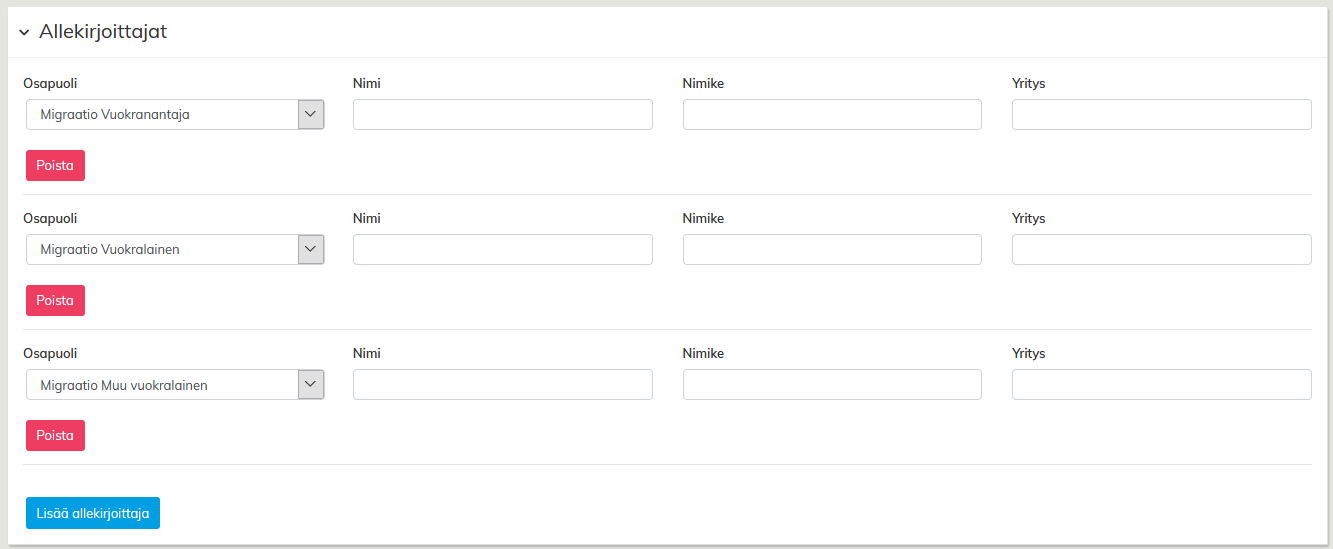Click the Lisää allekirjoittaja button
1333x549 pixels.
[93, 513]
